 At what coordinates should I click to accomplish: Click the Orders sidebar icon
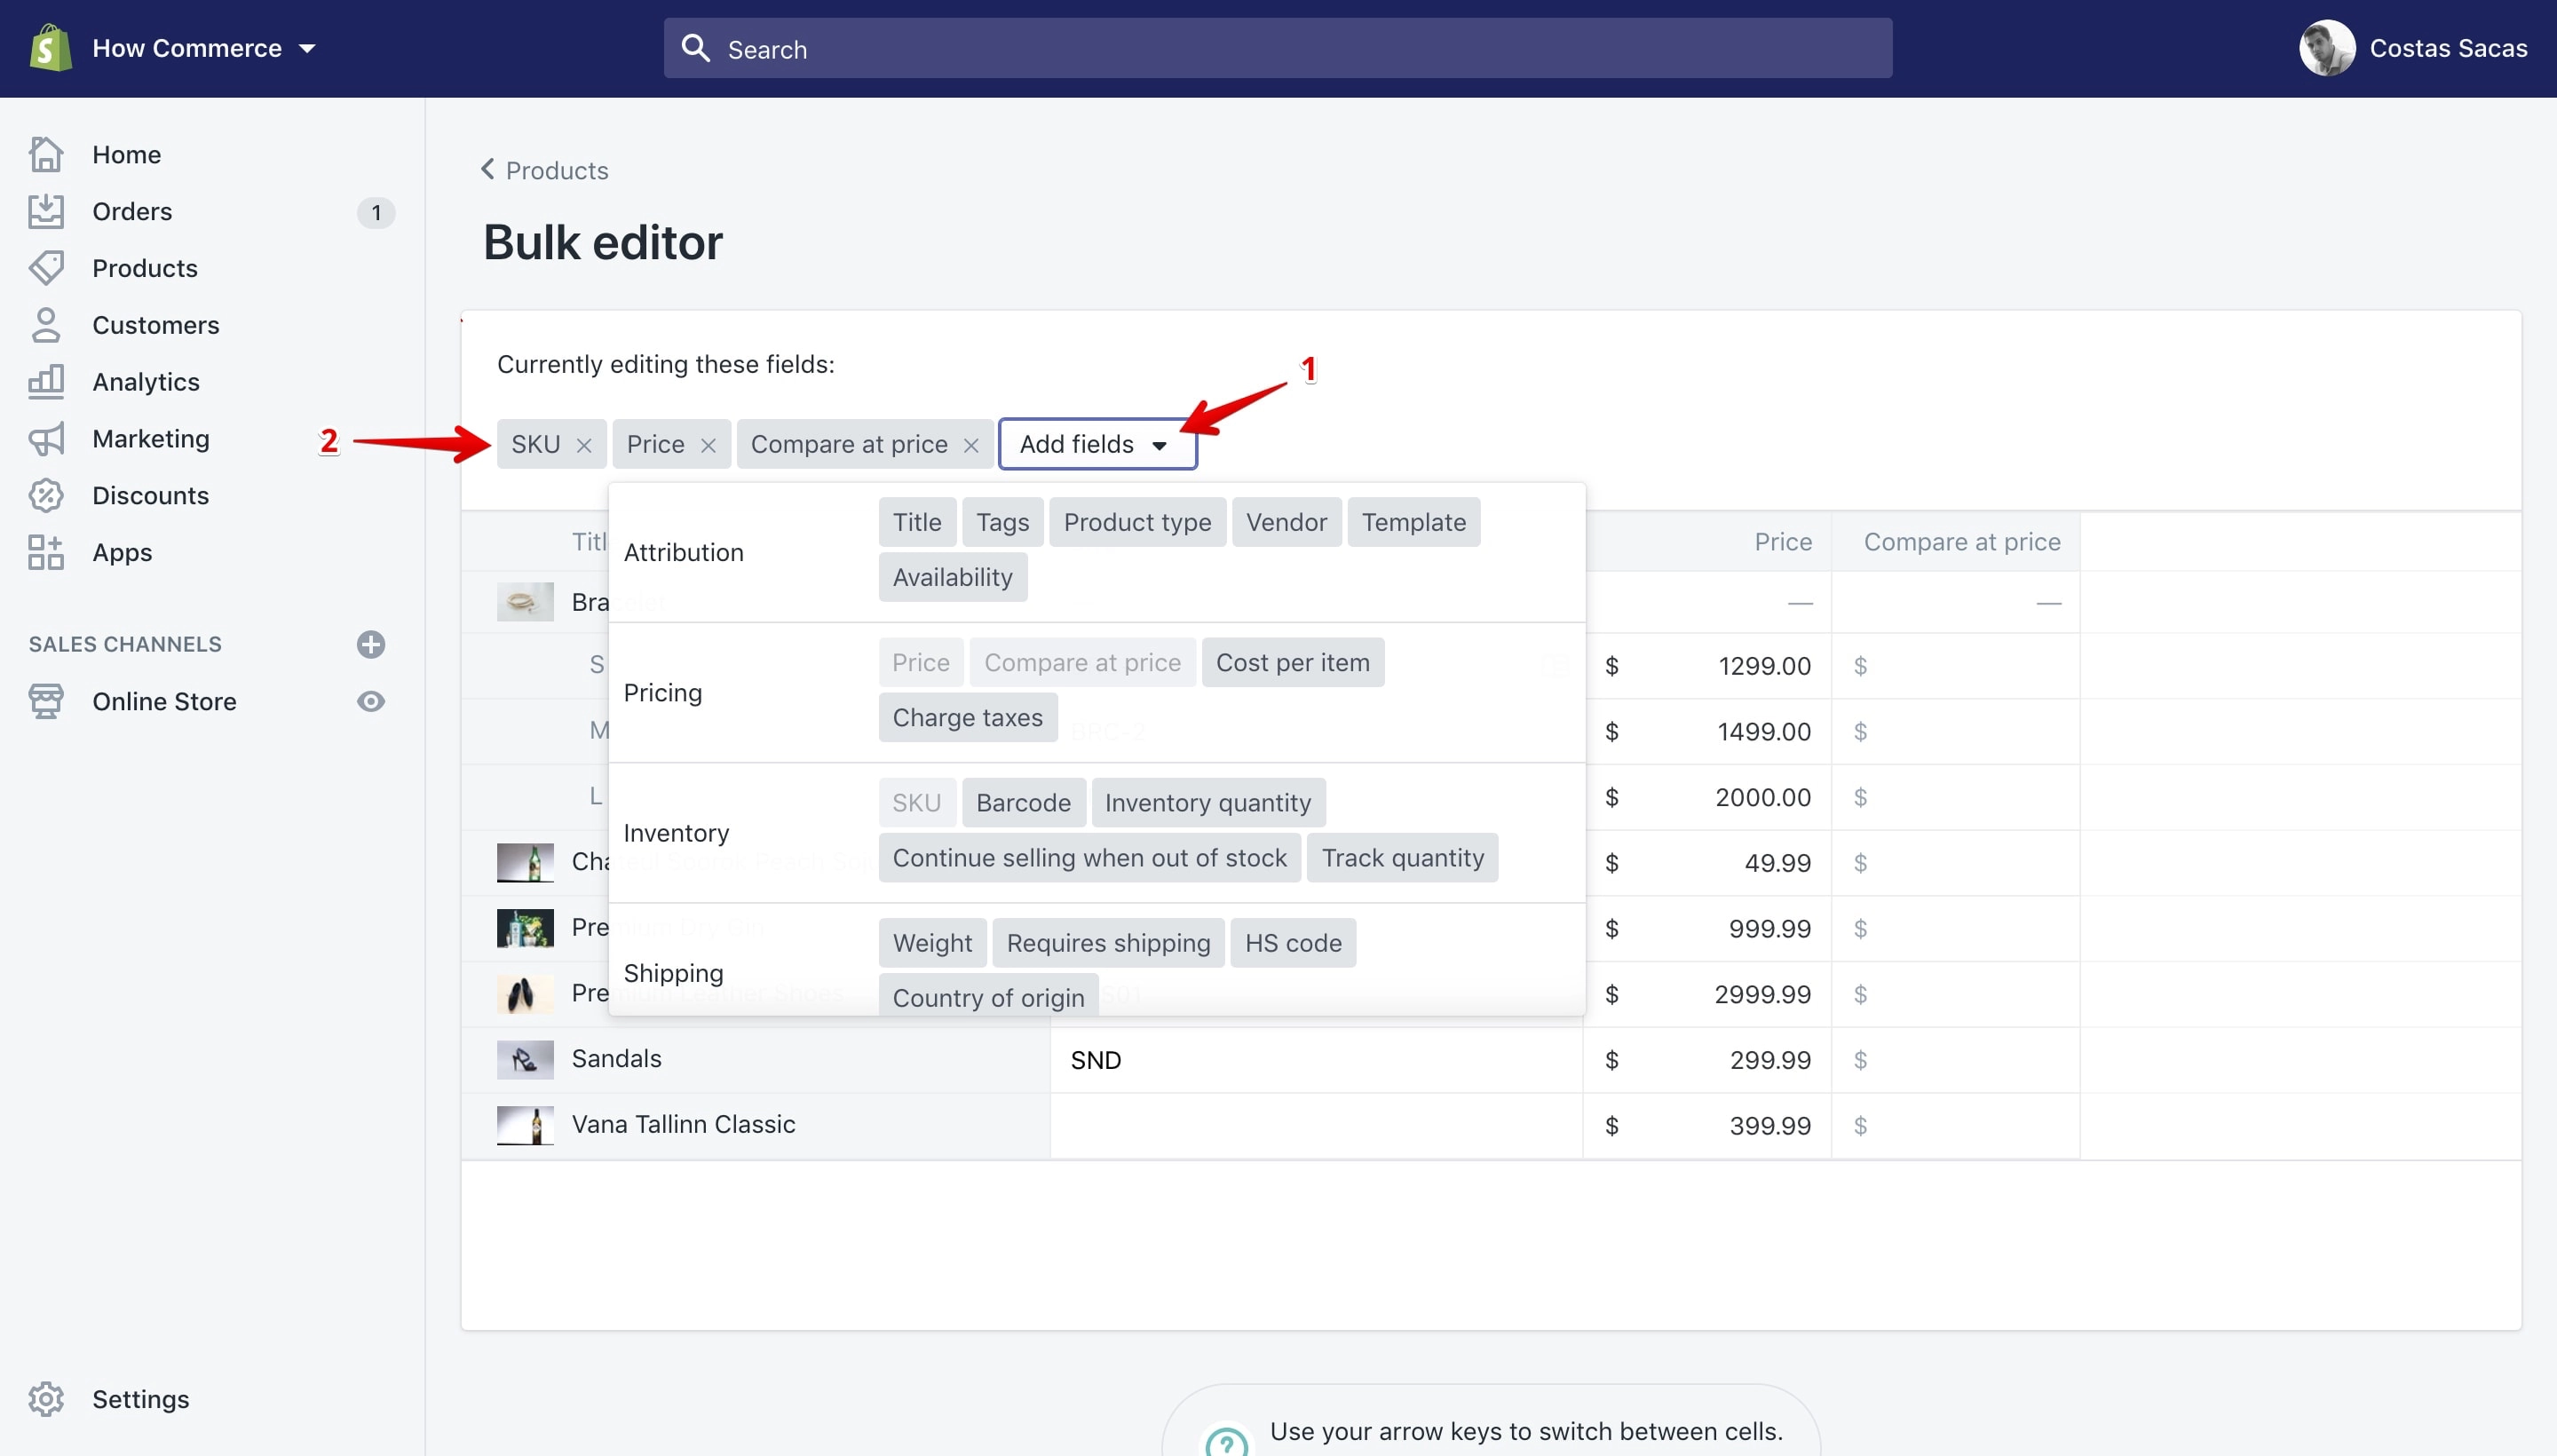(x=46, y=211)
